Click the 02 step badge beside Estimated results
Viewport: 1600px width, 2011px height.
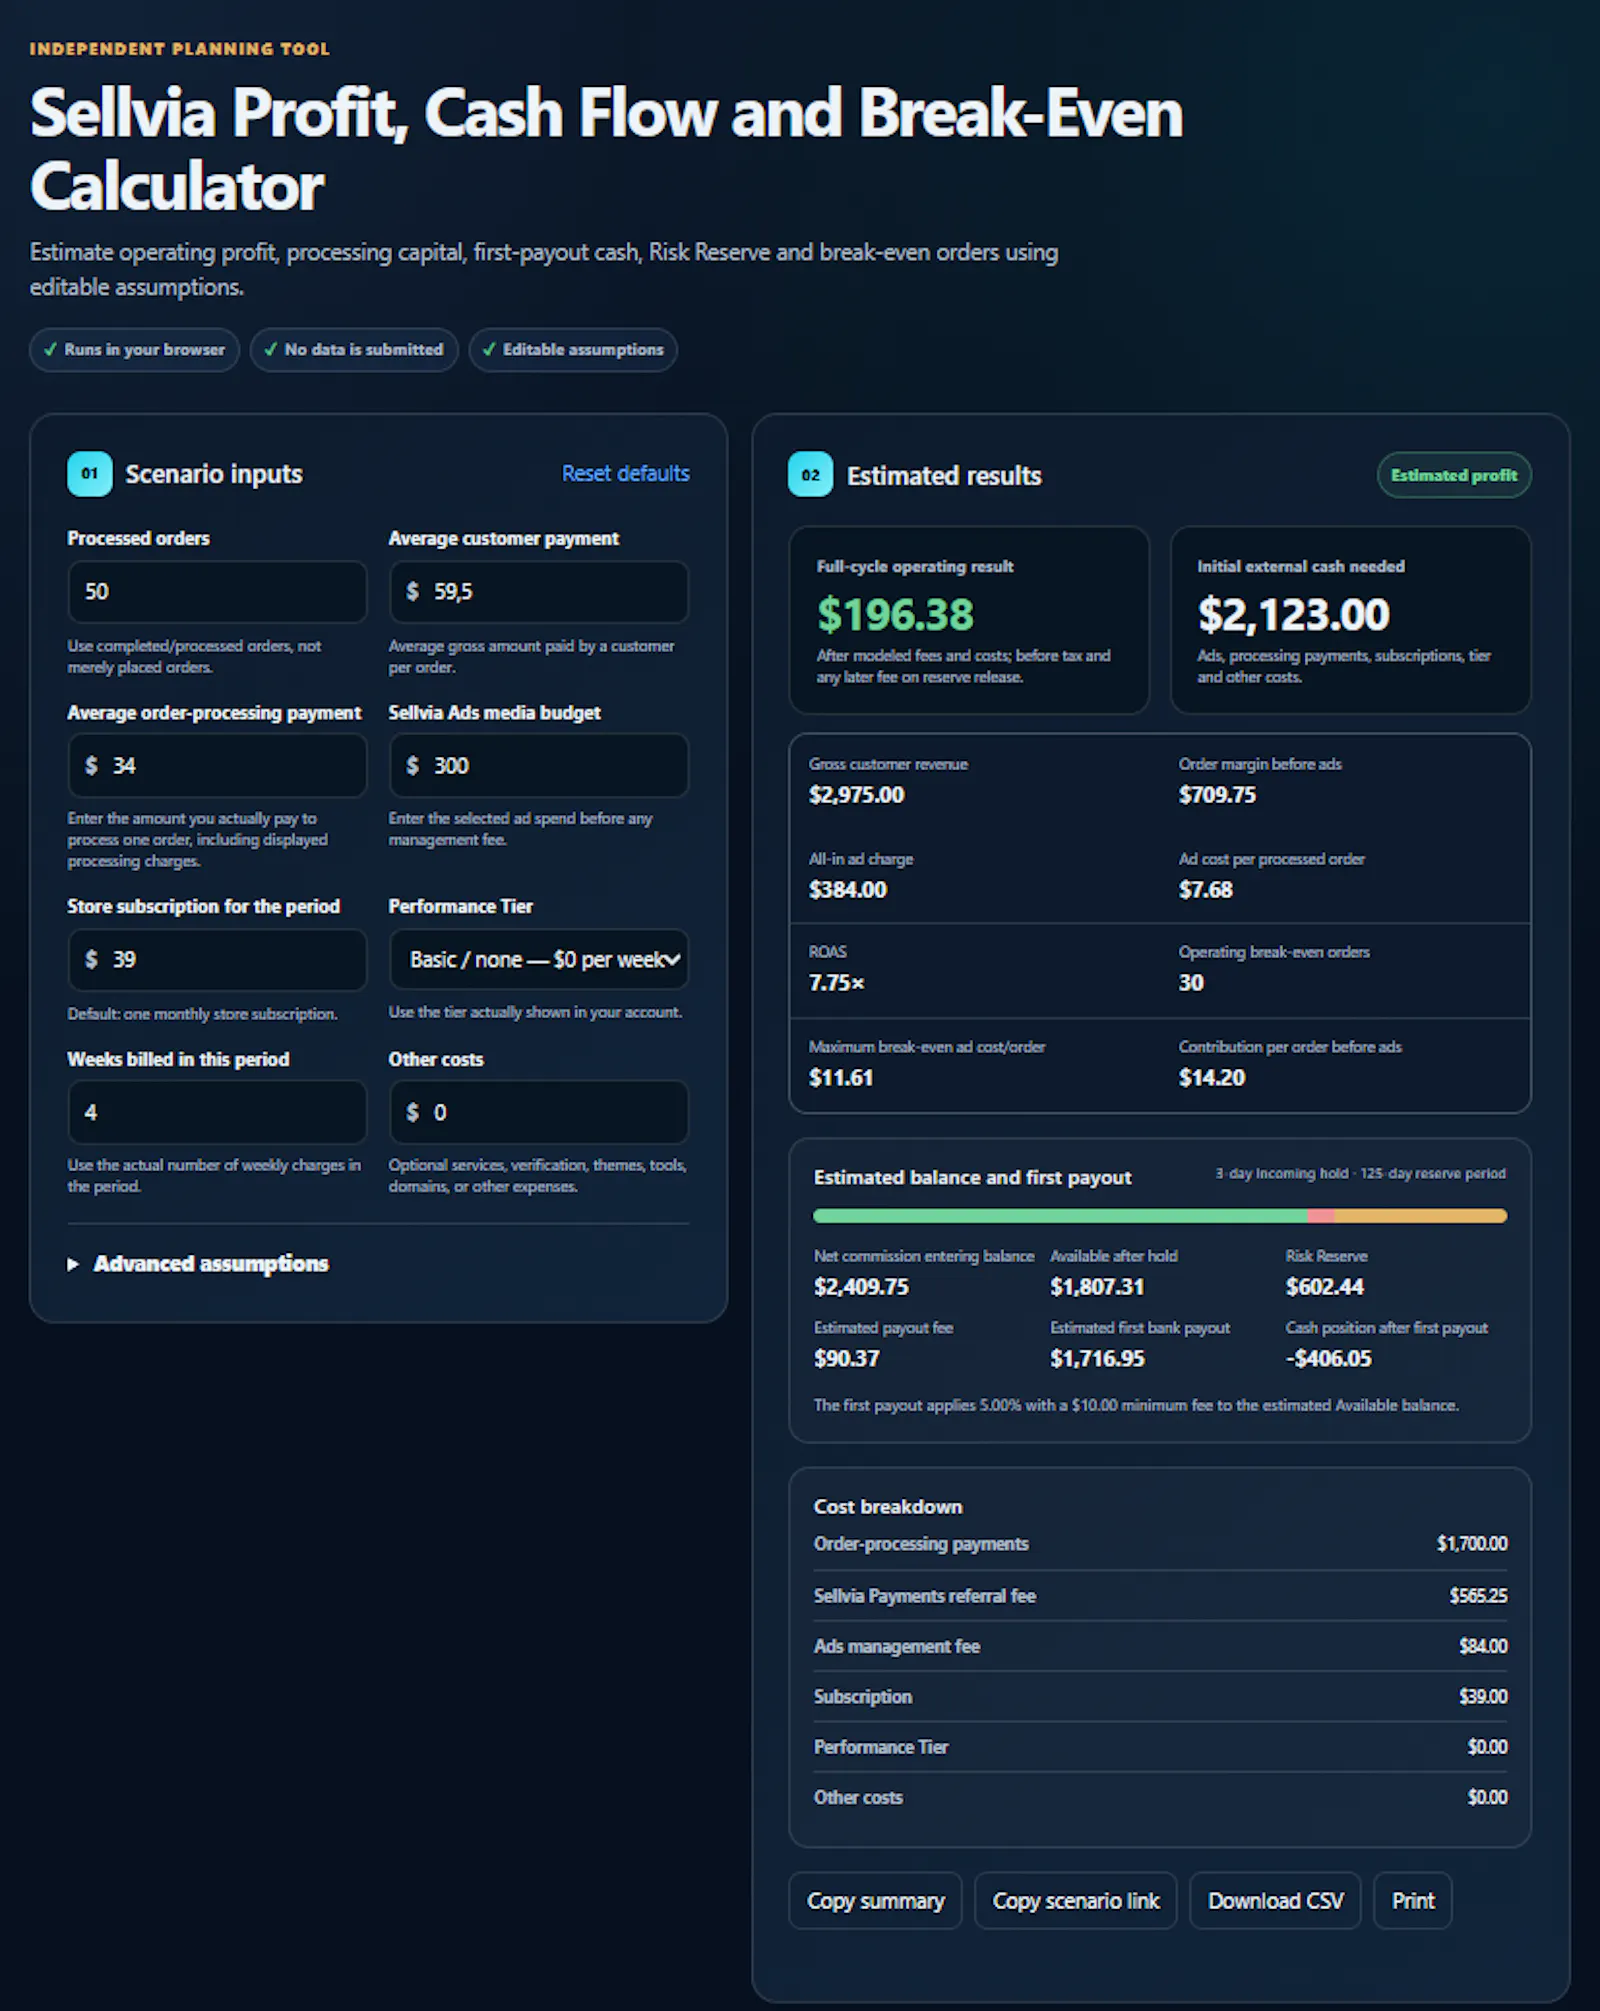pyautogui.click(x=810, y=475)
